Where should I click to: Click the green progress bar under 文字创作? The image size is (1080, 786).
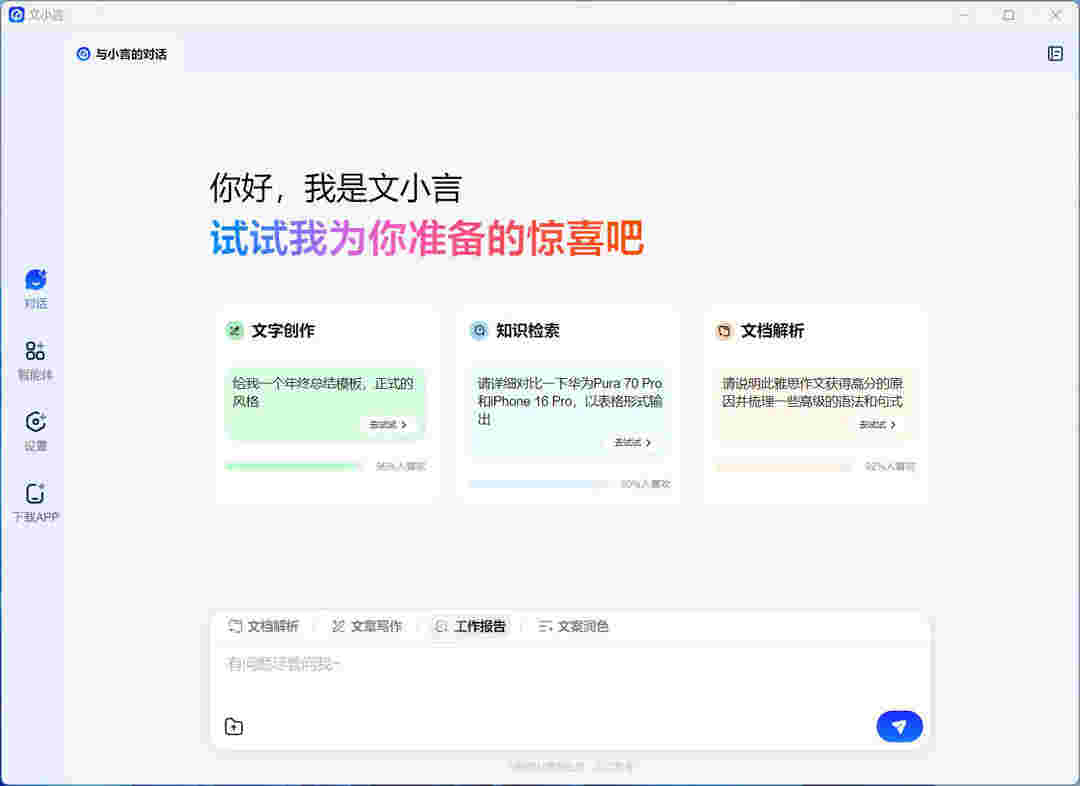click(x=293, y=466)
